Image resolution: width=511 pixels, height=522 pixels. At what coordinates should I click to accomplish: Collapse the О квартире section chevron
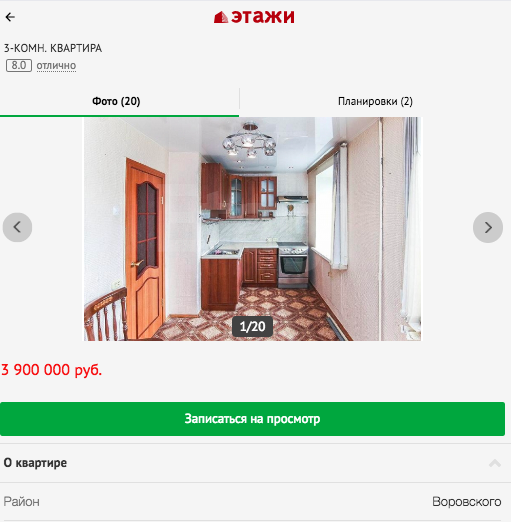[495, 463]
